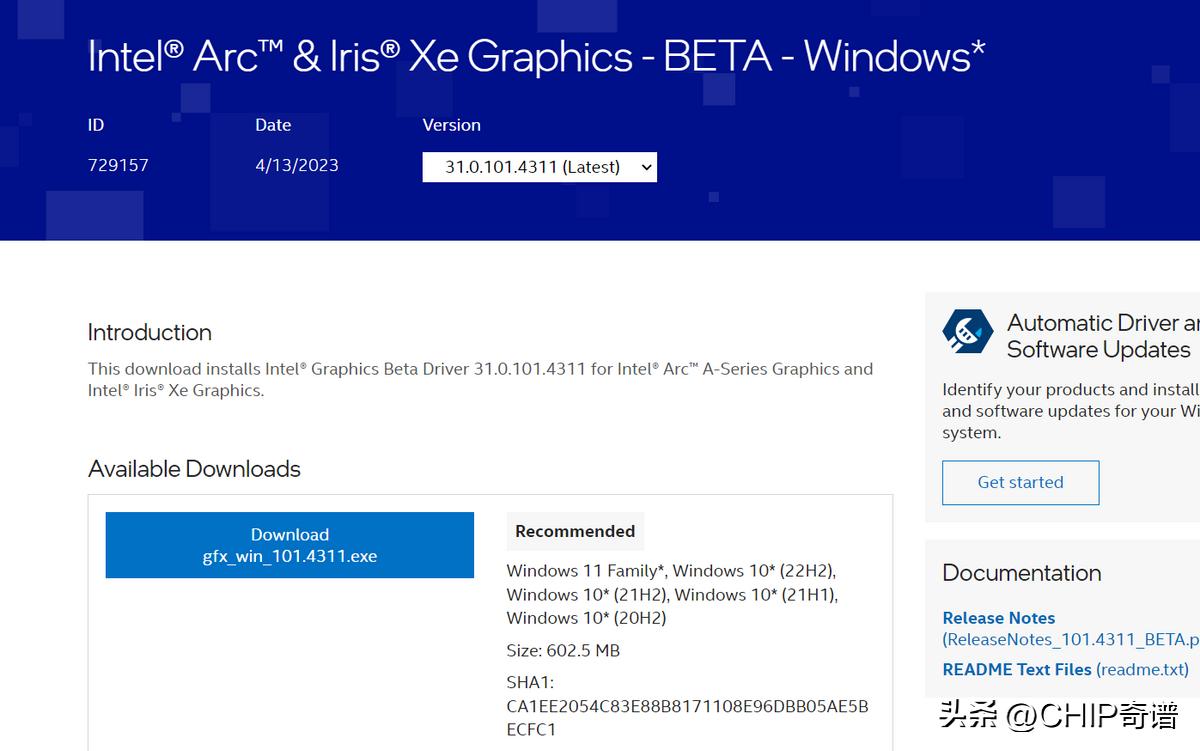Click the SHA1 checksum text
Viewport: 1200px width, 751px height.
(x=687, y=705)
